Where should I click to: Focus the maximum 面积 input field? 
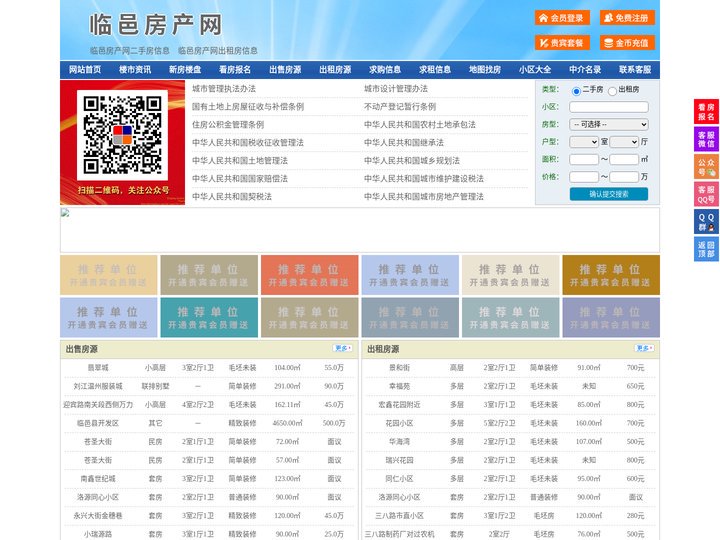pos(624,159)
